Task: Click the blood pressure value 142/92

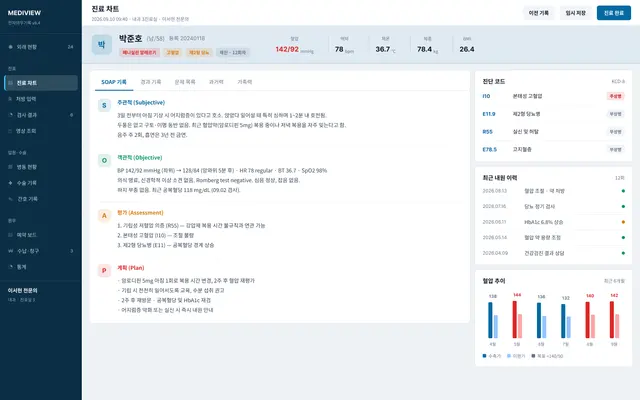Action: (x=287, y=49)
